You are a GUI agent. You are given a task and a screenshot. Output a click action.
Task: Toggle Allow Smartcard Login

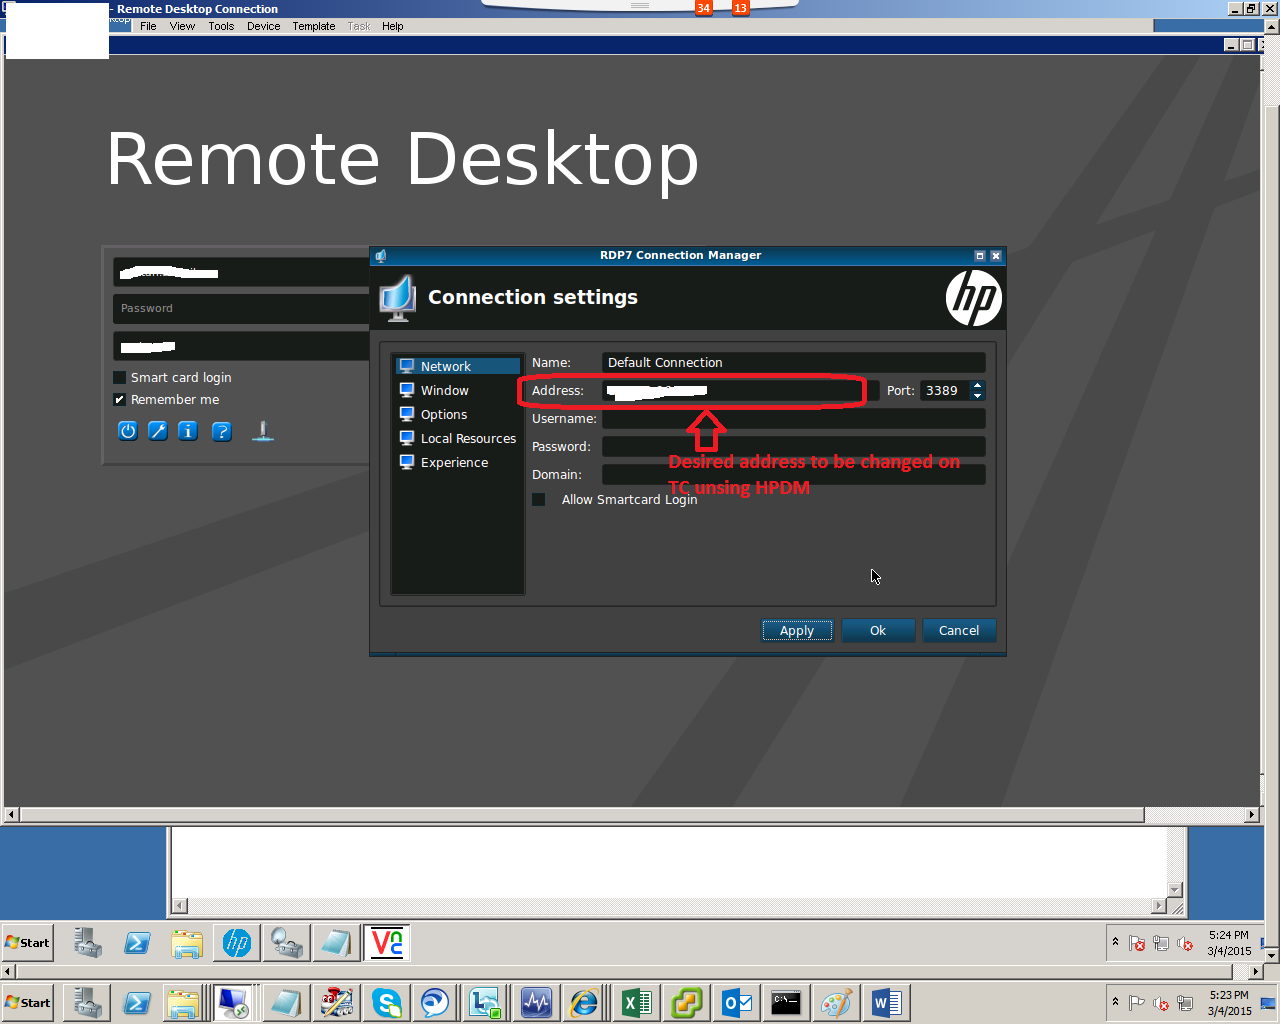pyautogui.click(x=538, y=499)
